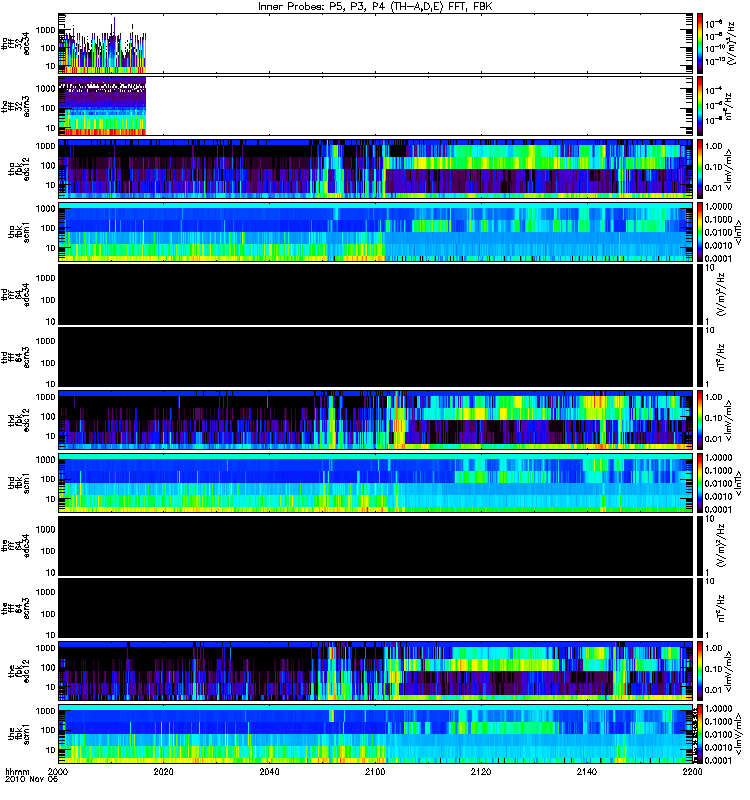This screenshot has height=800, width=750.
Task: Click the "the fbk edc12" y-axis label
Action: tap(19, 671)
